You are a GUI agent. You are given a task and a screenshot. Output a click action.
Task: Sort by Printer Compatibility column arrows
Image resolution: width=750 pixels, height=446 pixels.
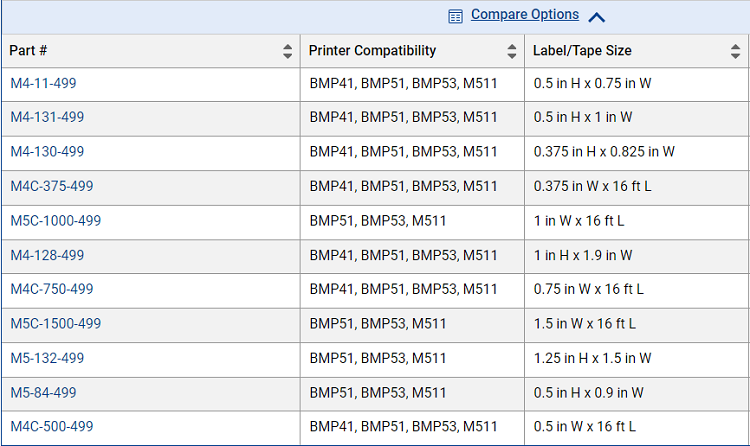(511, 51)
